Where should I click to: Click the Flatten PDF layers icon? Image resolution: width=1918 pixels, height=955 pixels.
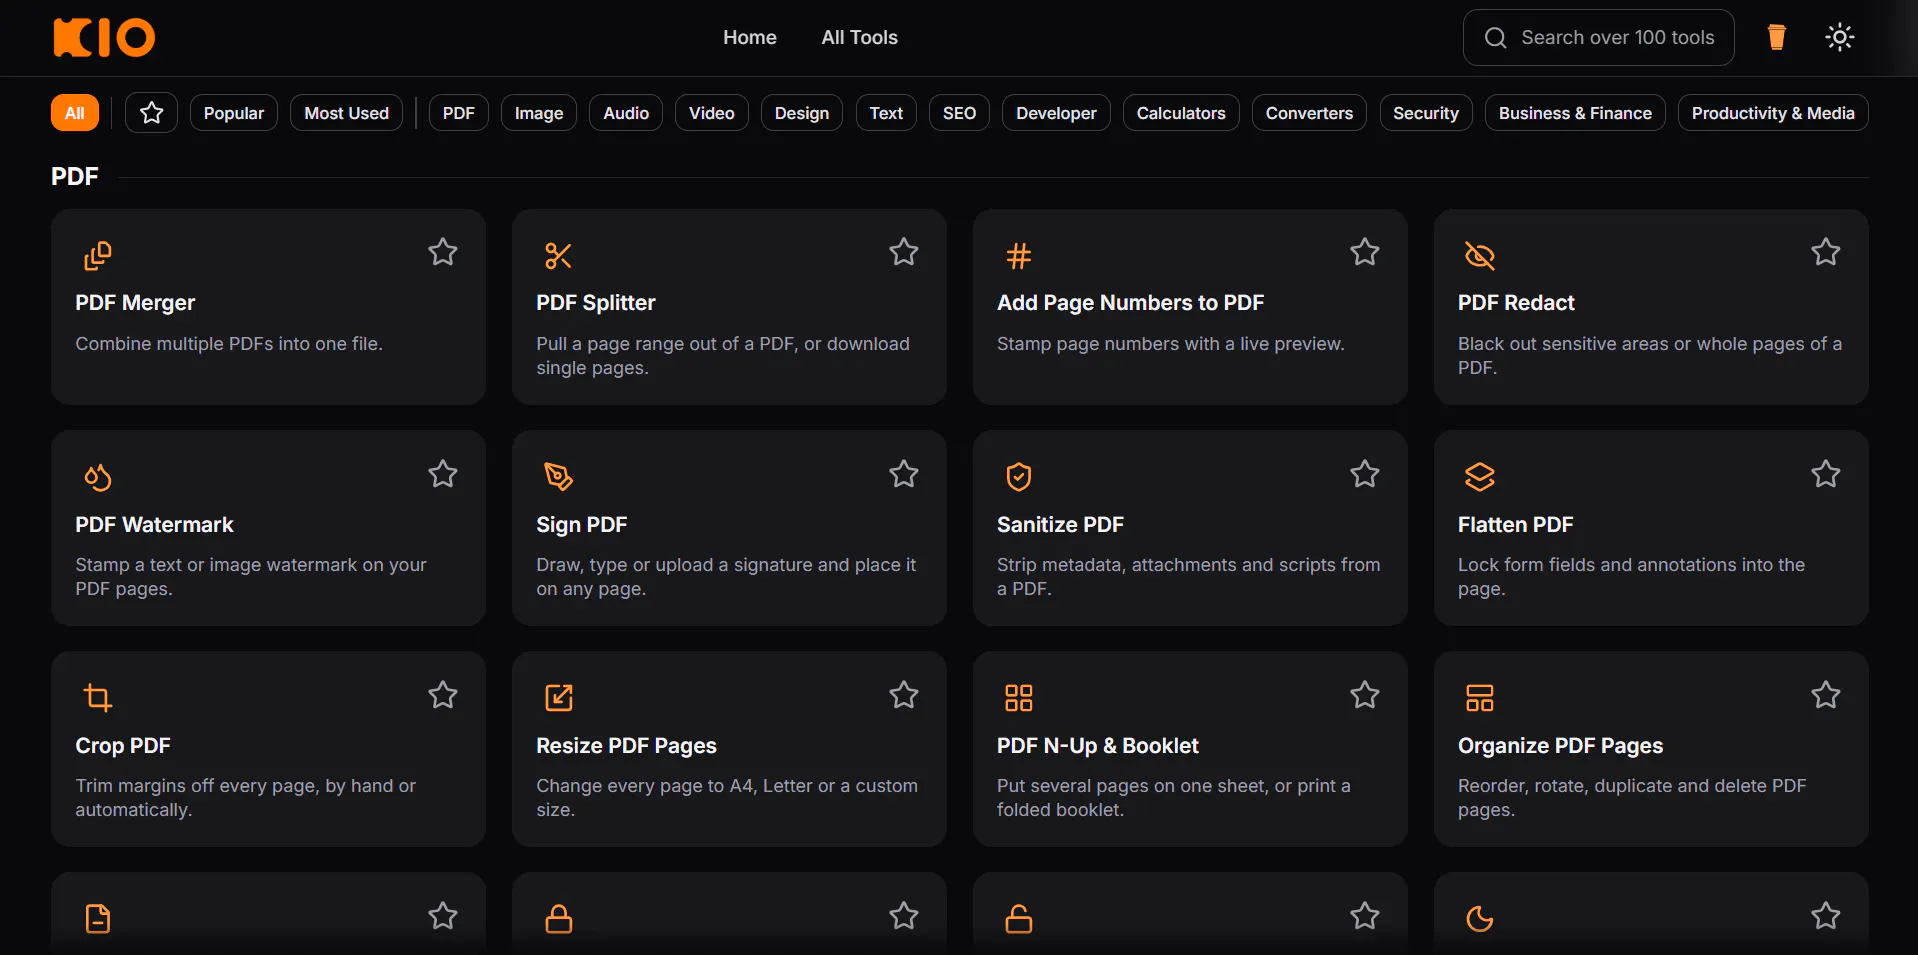[1480, 477]
